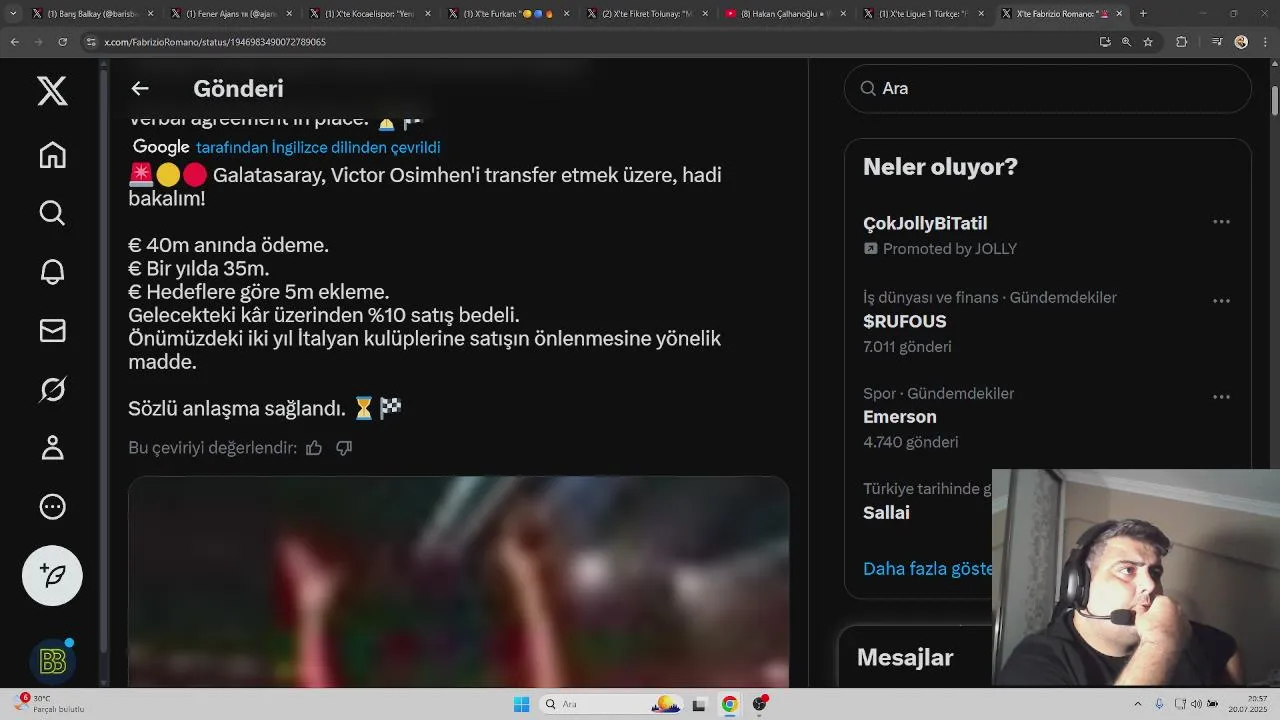1280x720 pixels.
Task: Go back with the Gönderi arrow
Action: pyautogui.click(x=140, y=88)
